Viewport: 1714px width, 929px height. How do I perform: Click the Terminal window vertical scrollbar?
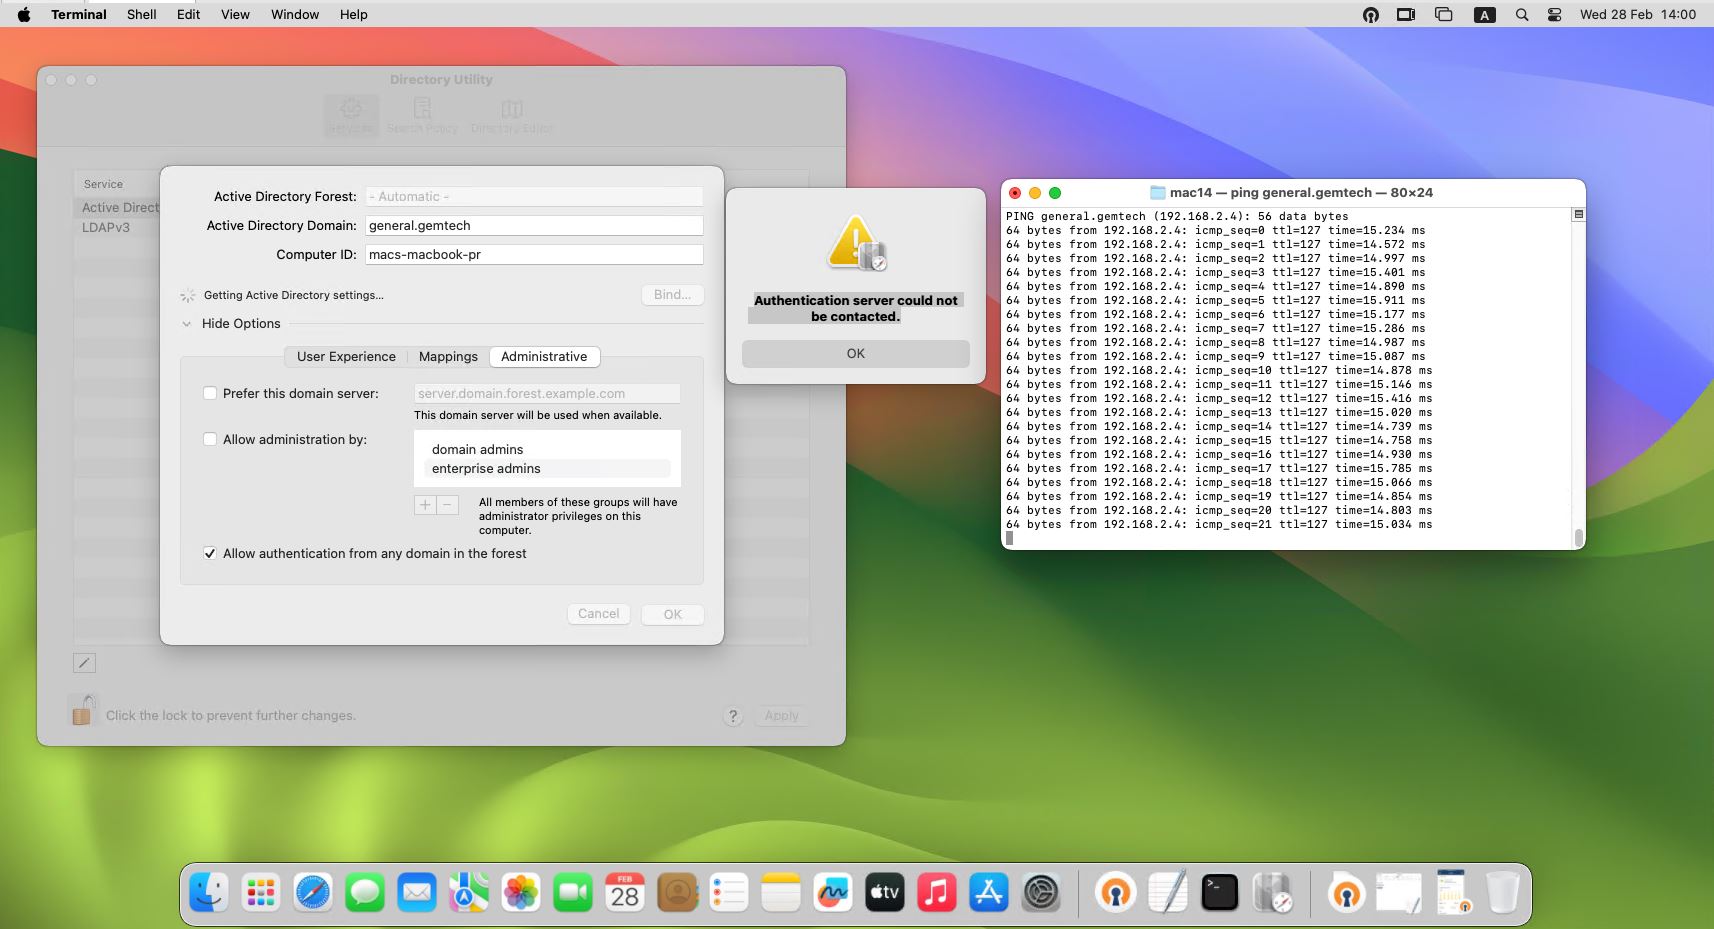coord(1579,538)
